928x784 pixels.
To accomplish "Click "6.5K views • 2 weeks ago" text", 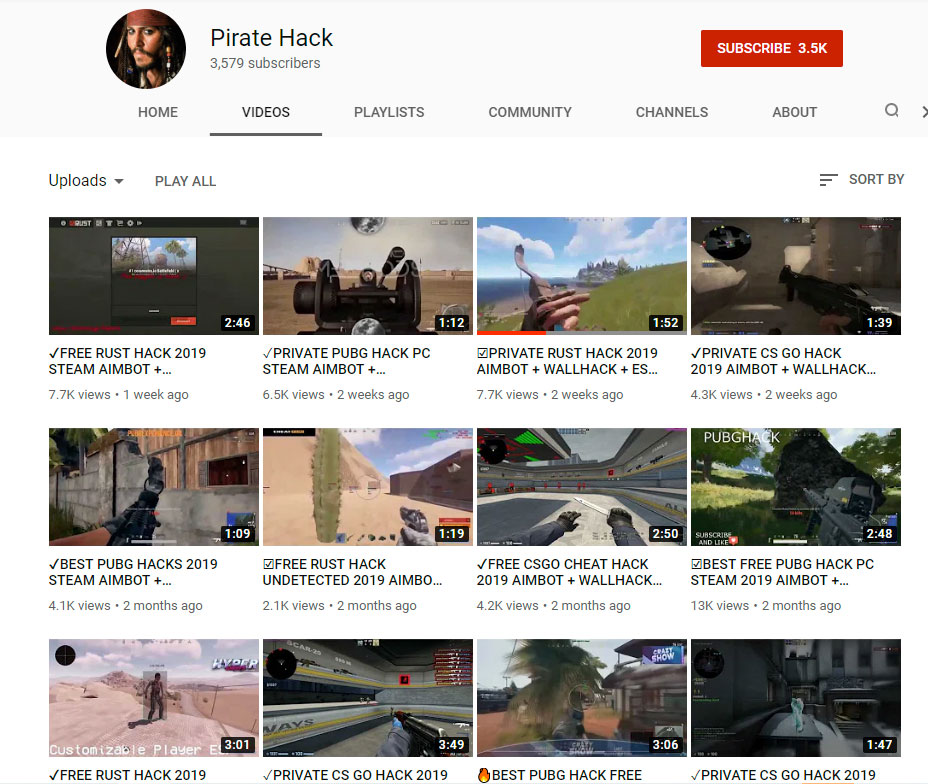I will (x=336, y=395).
